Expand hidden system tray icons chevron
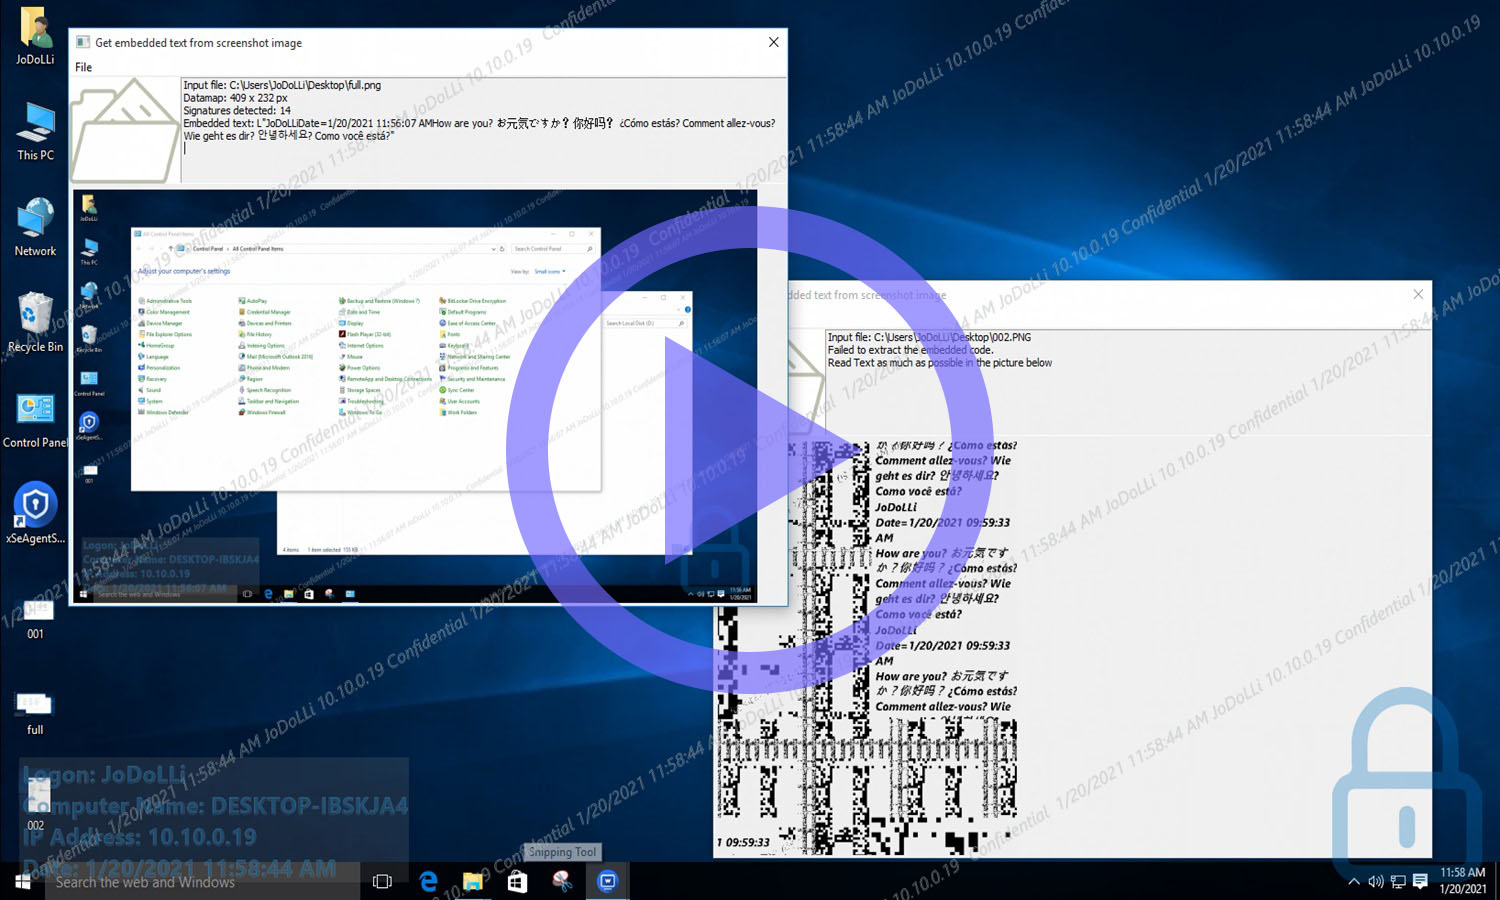 pos(1353,881)
